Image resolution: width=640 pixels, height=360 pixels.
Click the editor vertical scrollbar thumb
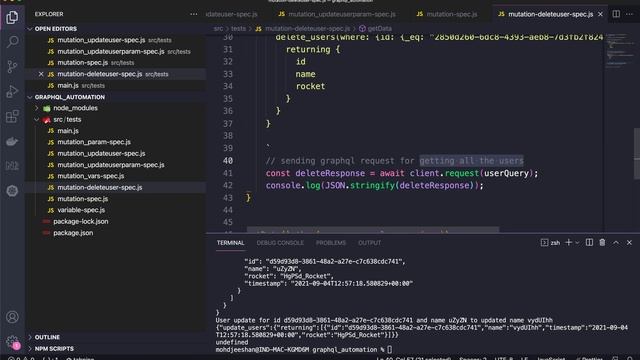coord(637,154)
